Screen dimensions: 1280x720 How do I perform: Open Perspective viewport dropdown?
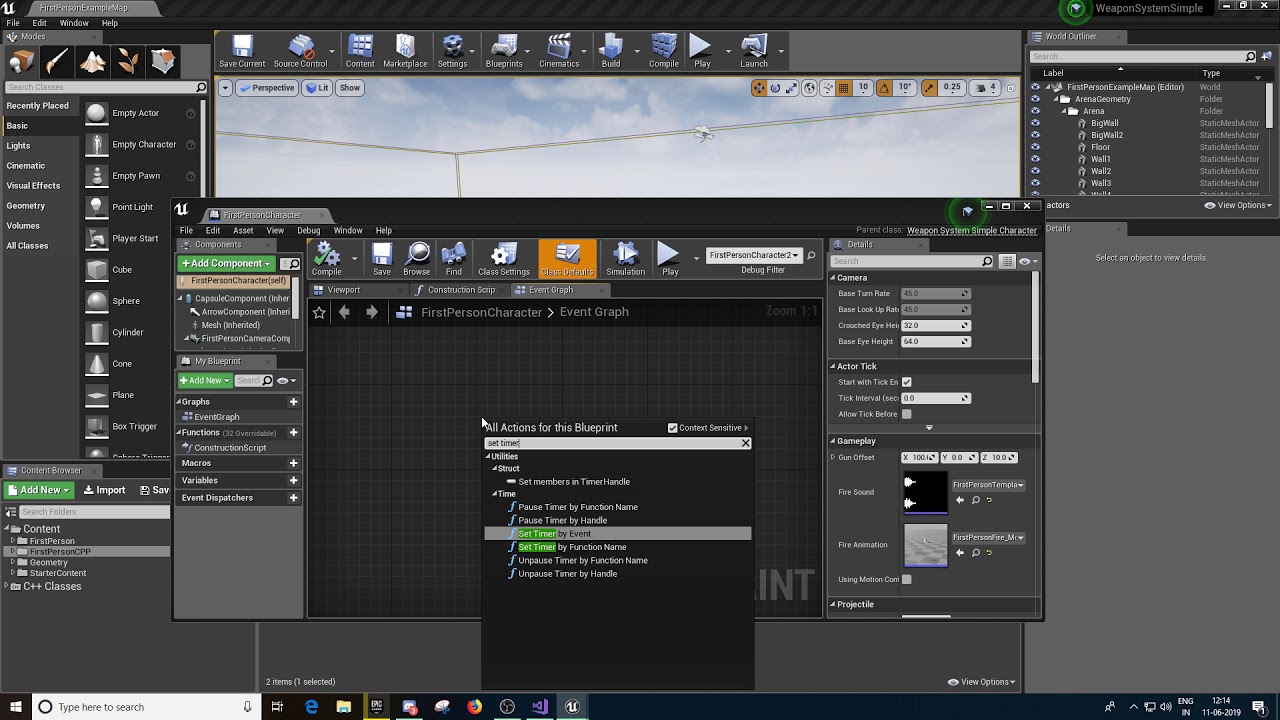(x=268, y=88)
